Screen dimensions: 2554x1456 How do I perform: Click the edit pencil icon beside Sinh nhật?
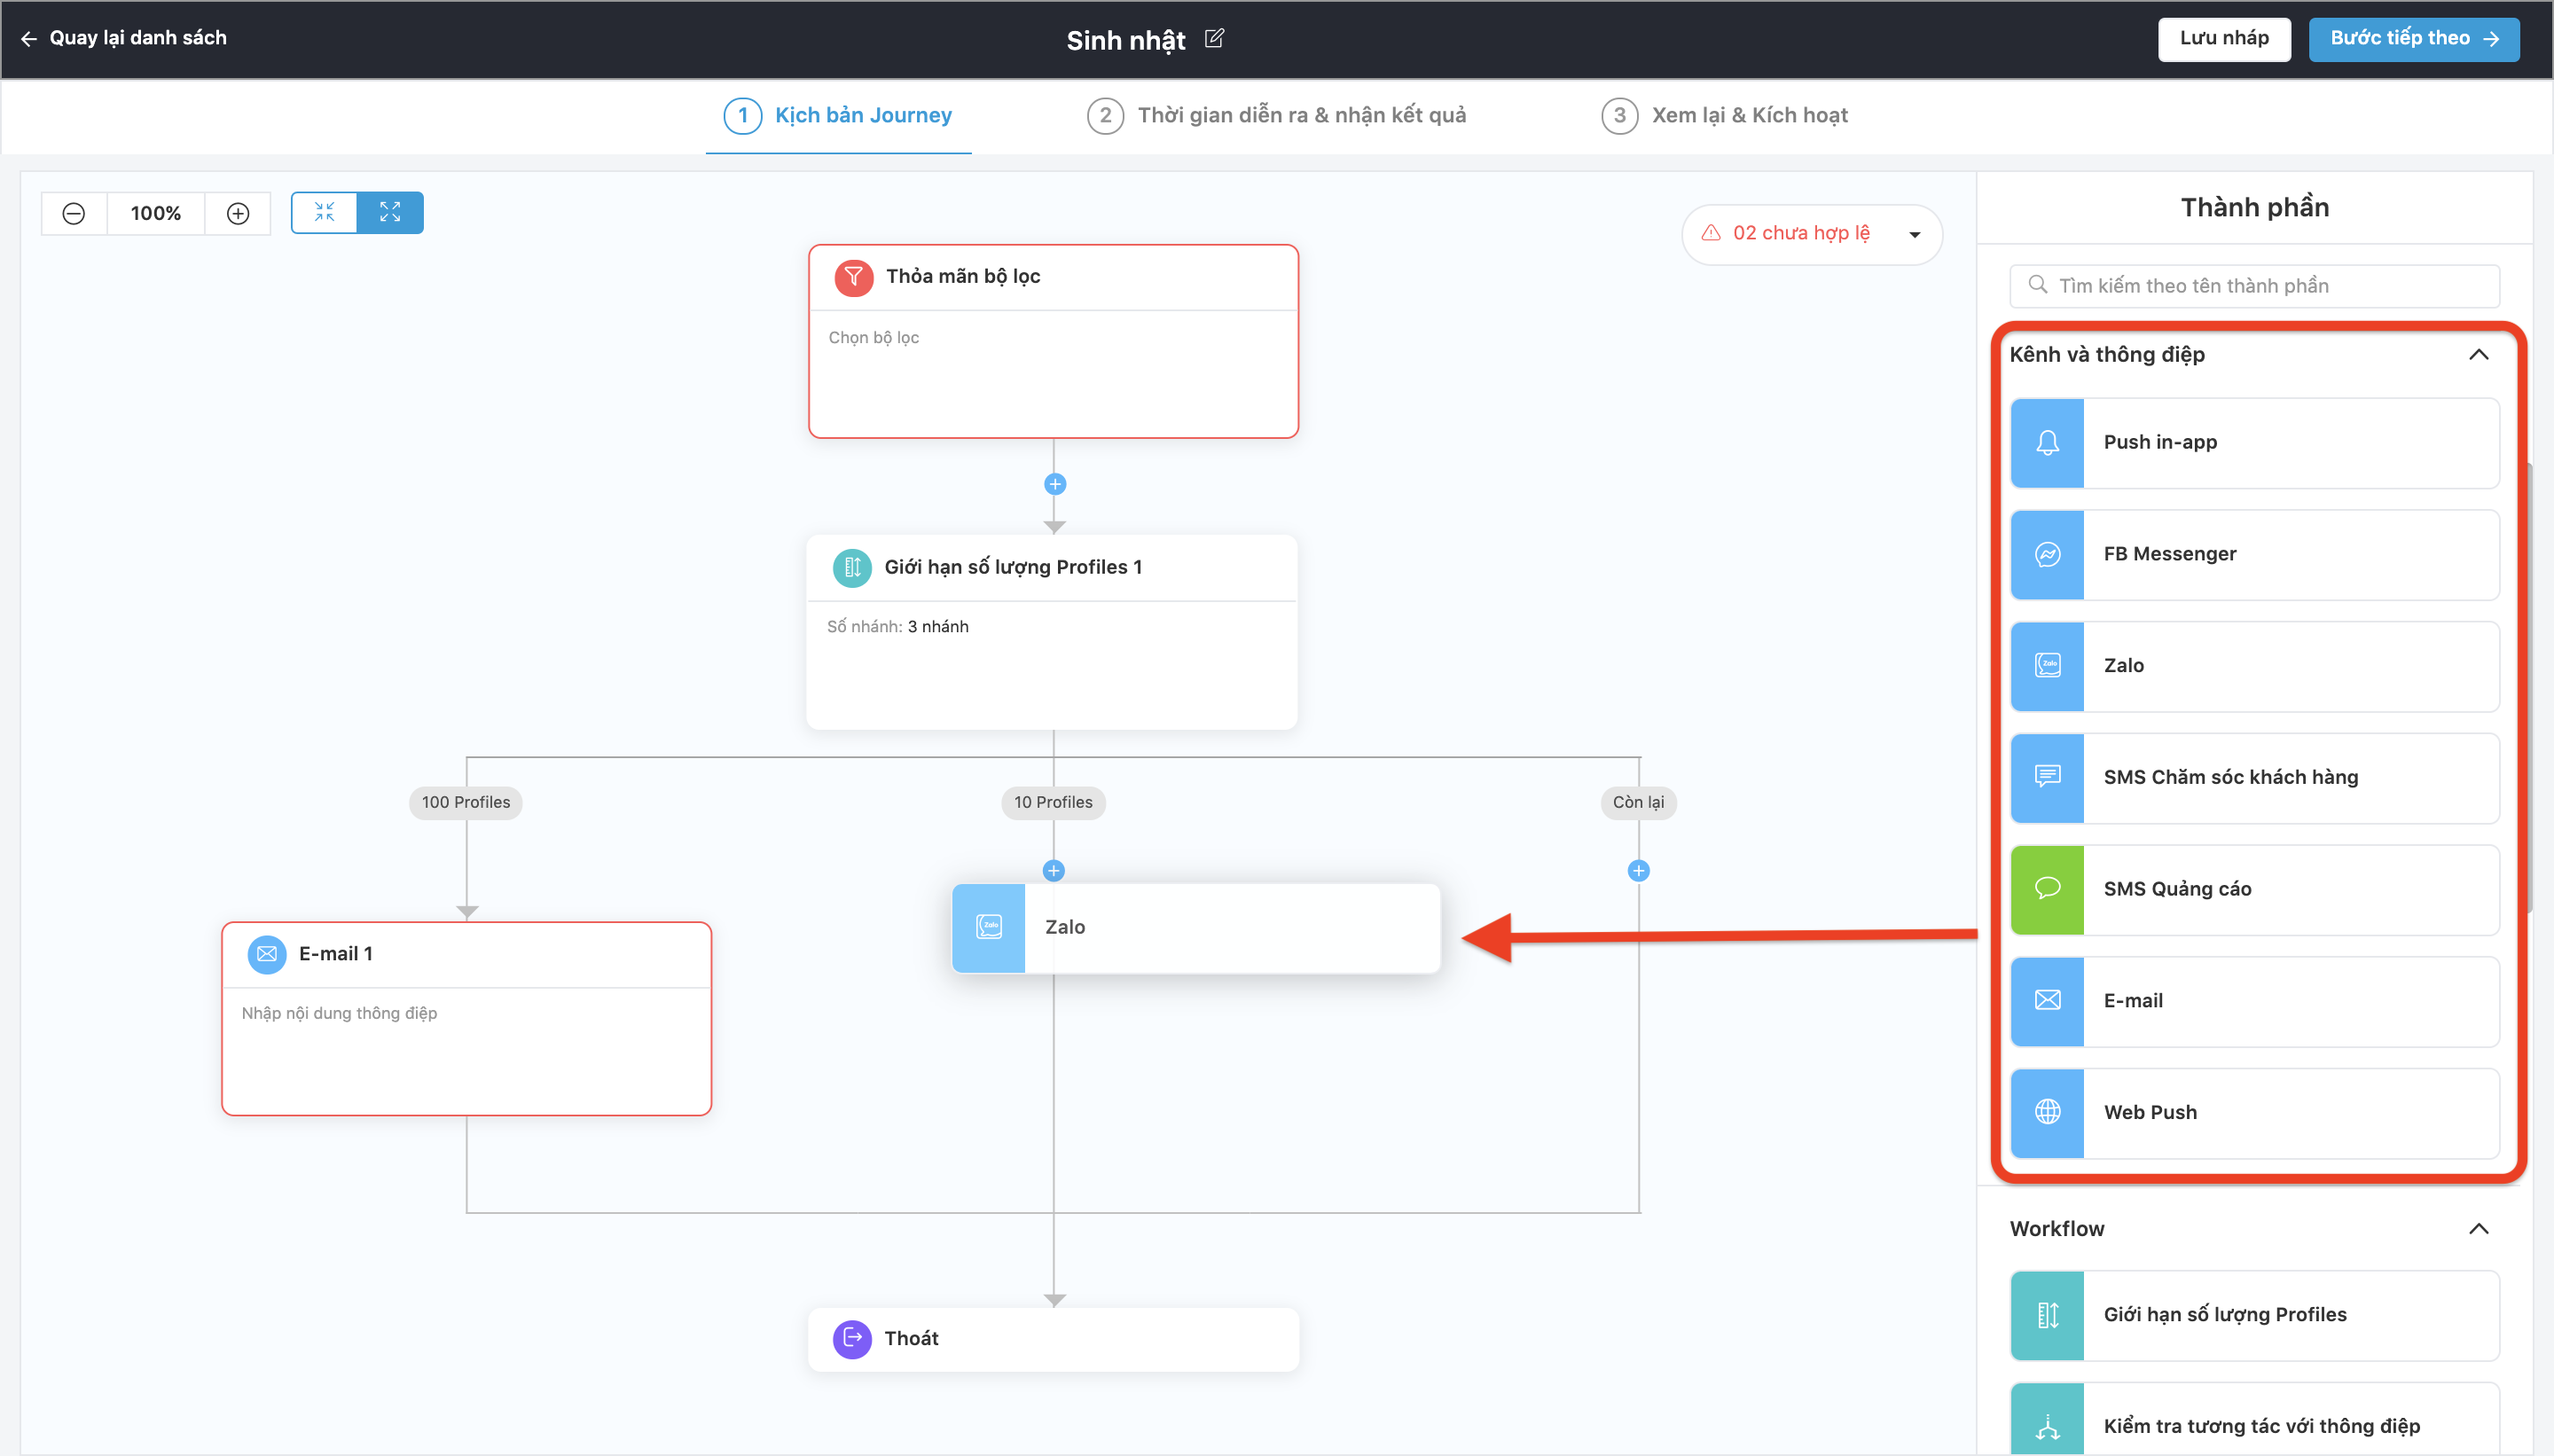pos(1214,38)
